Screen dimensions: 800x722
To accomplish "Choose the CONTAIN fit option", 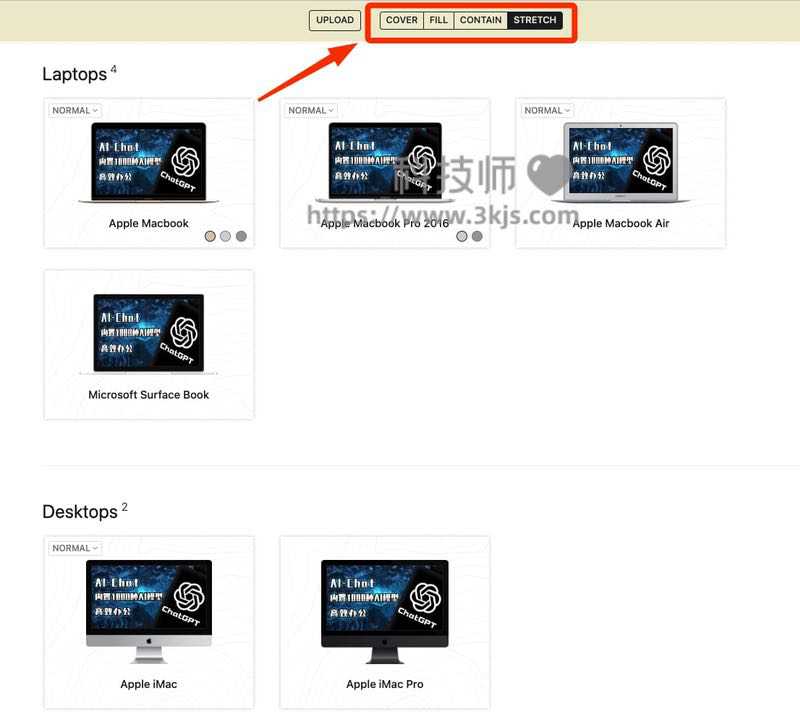I will point(481,20).
